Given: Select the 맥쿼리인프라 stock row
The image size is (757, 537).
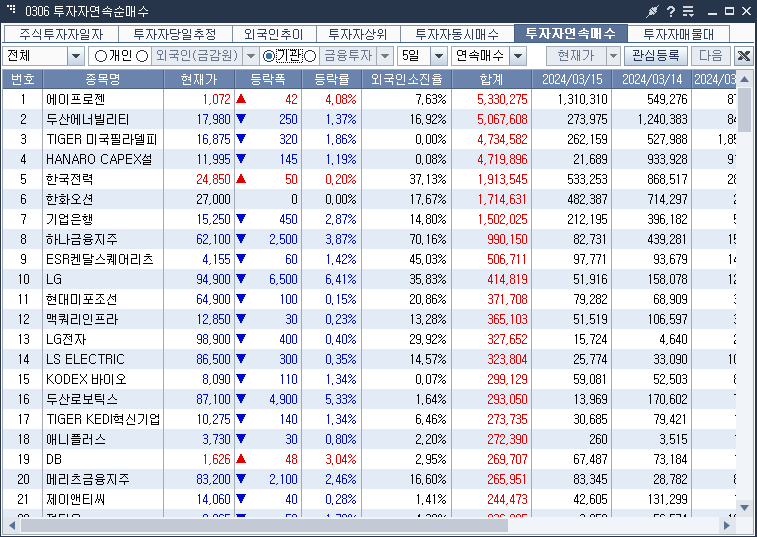Looking at the screenshot, I should tap(369, 319).
